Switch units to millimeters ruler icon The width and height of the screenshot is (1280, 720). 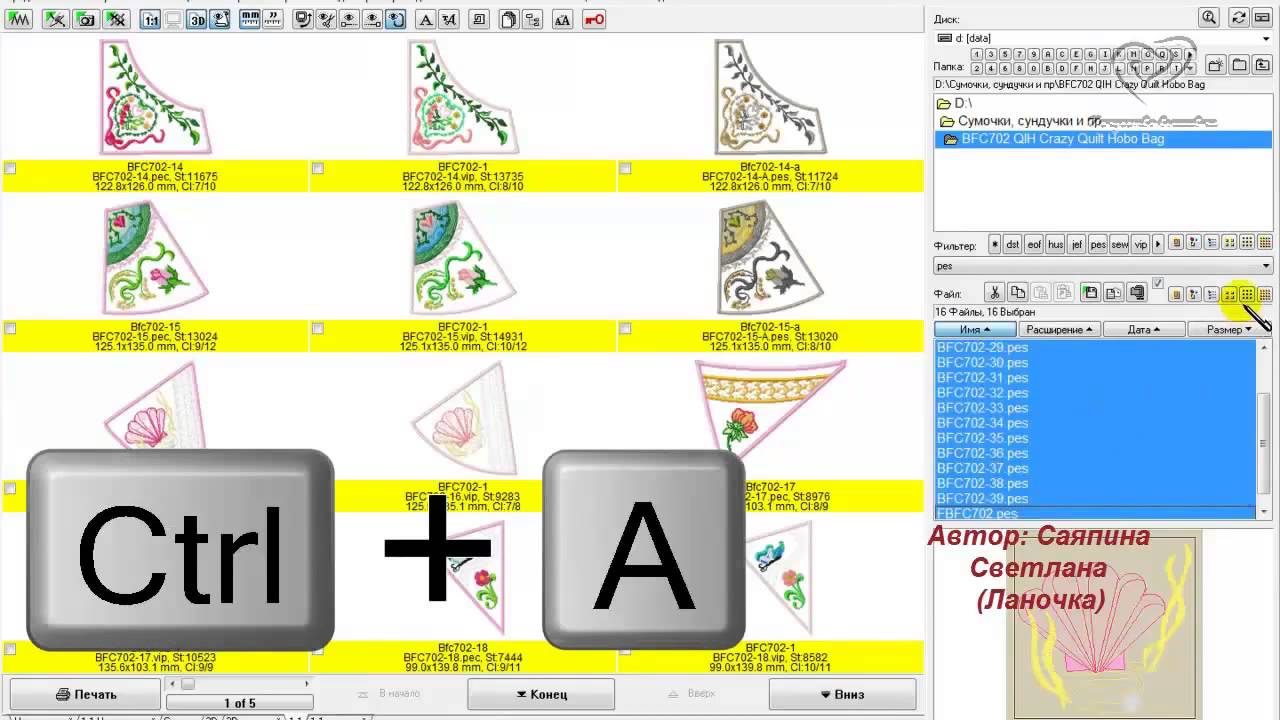pyautogui.click(x=249, y=20)
